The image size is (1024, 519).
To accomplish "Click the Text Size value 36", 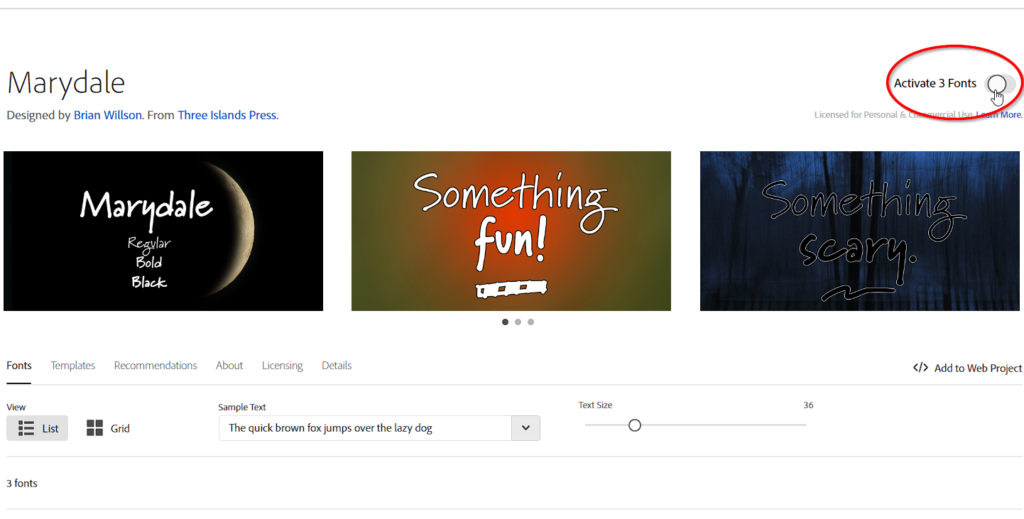I will pyautogui.click(x=808, y=405).
